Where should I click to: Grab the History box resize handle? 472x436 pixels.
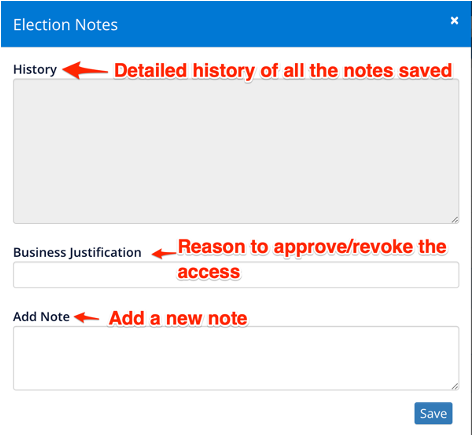click(455, 220)
